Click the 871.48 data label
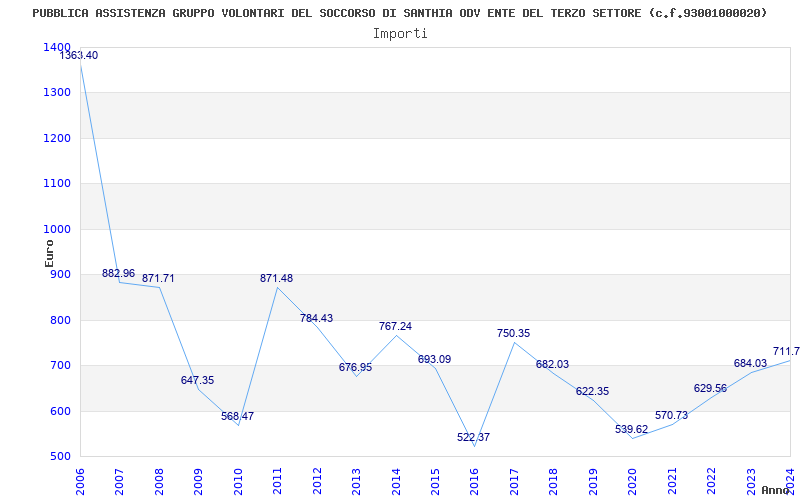The height and width of the screenshot is (500, 800). point(277,278)
